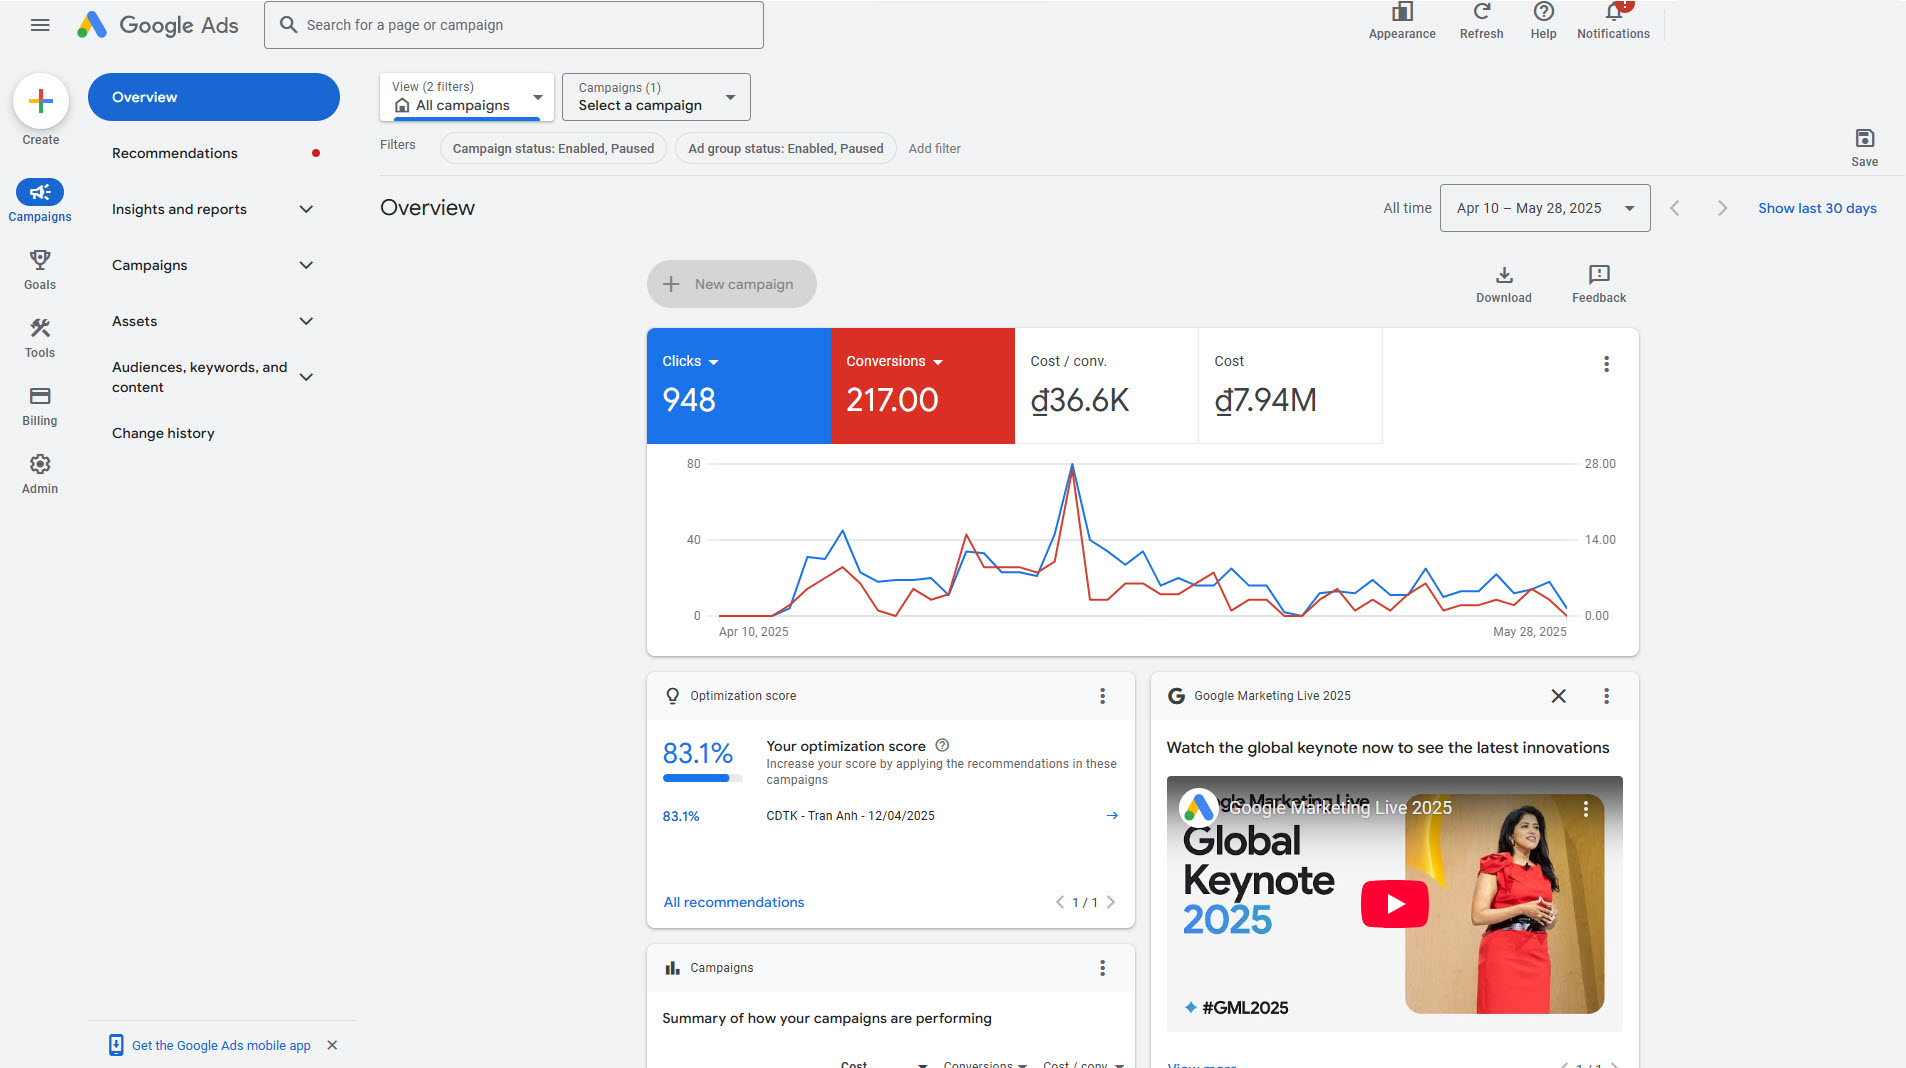Open the Tools section
Screen dimensions: 1906x1068
coord(40,337)
